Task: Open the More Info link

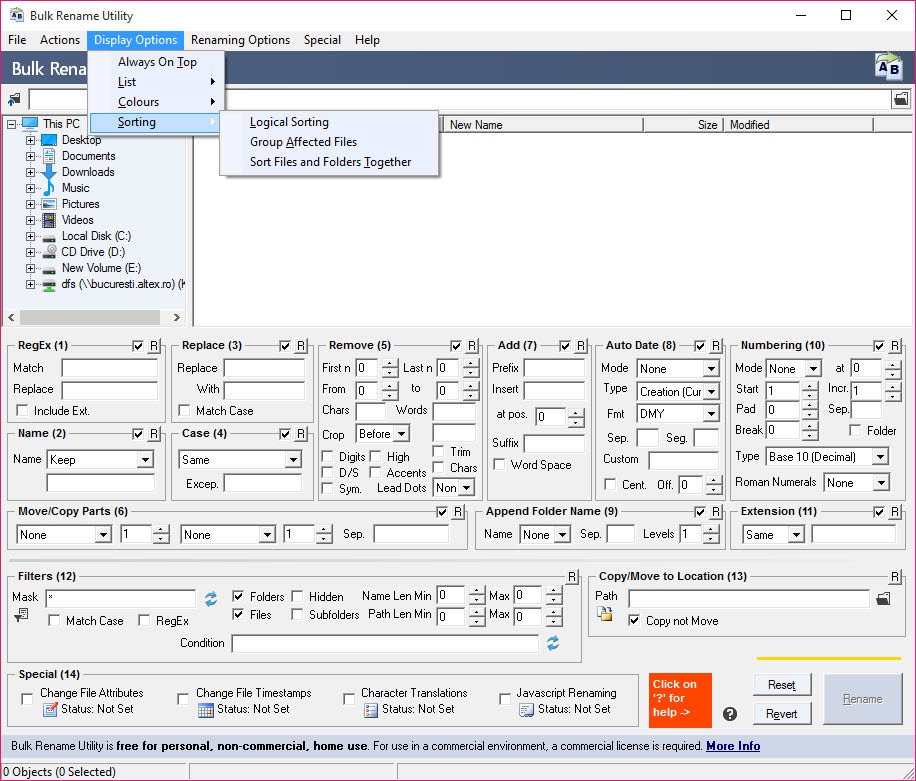Action: [733, 746]
